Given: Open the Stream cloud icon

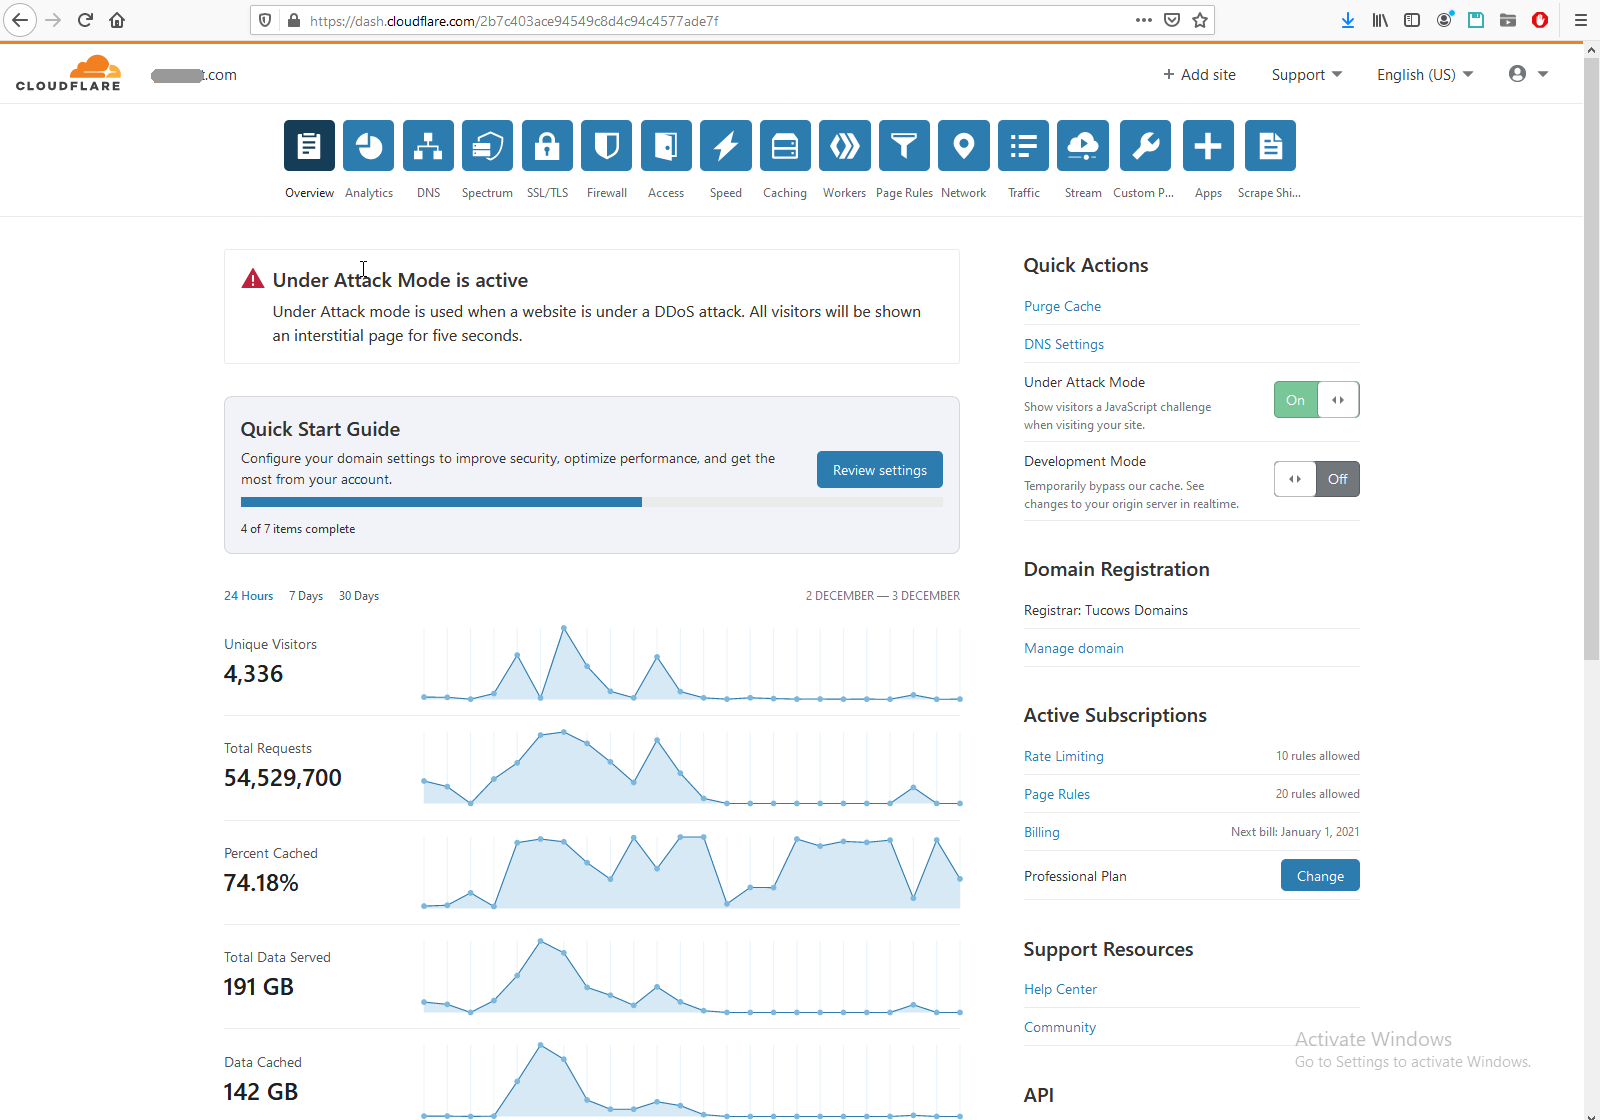Looking at the screenshot, I should point(1083,146).
